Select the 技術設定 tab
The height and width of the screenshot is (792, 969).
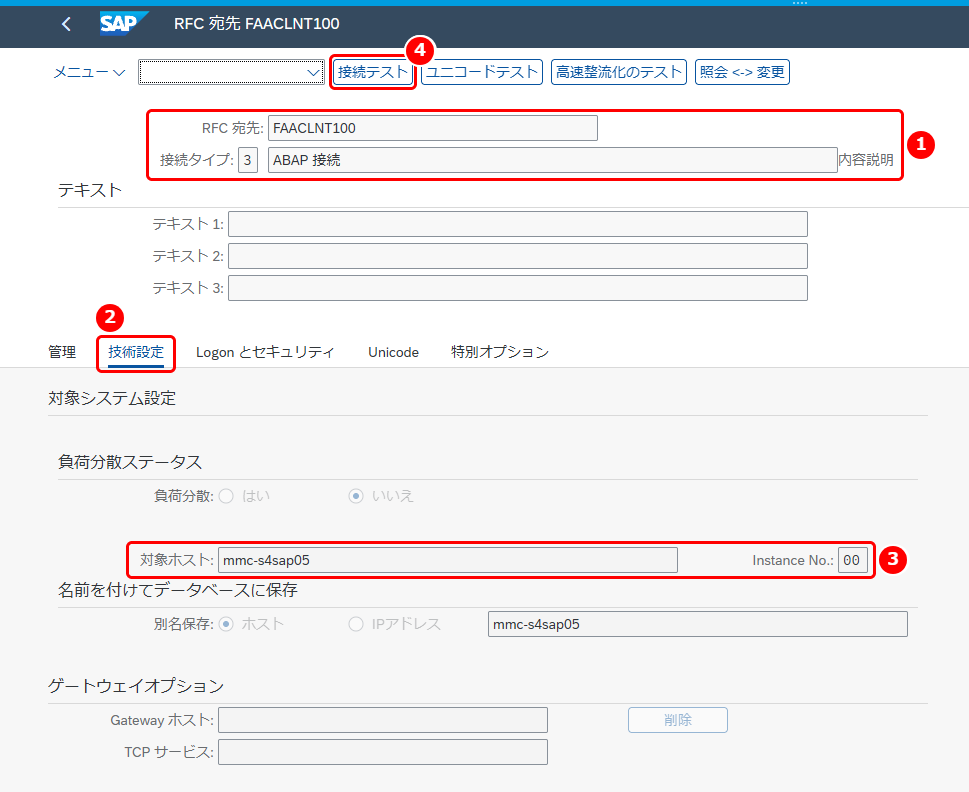click(136, 352)
